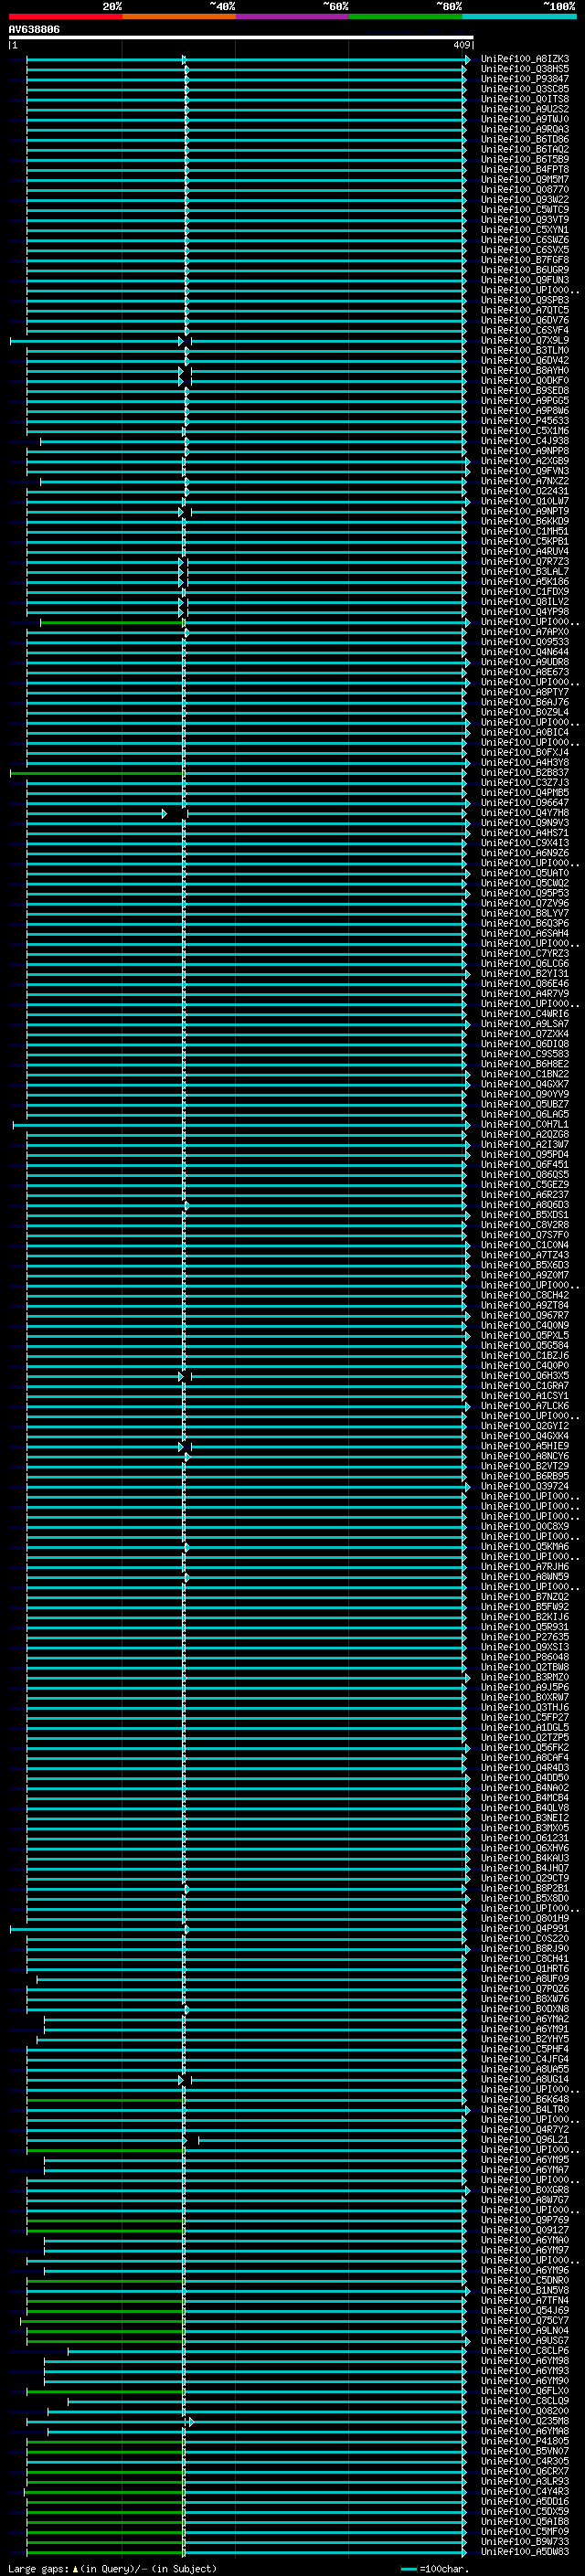Select hit UniRef100_C3Z7J3
Image resolution: width=585 pixels, height=2576 pixels.
tap(525, 783)
